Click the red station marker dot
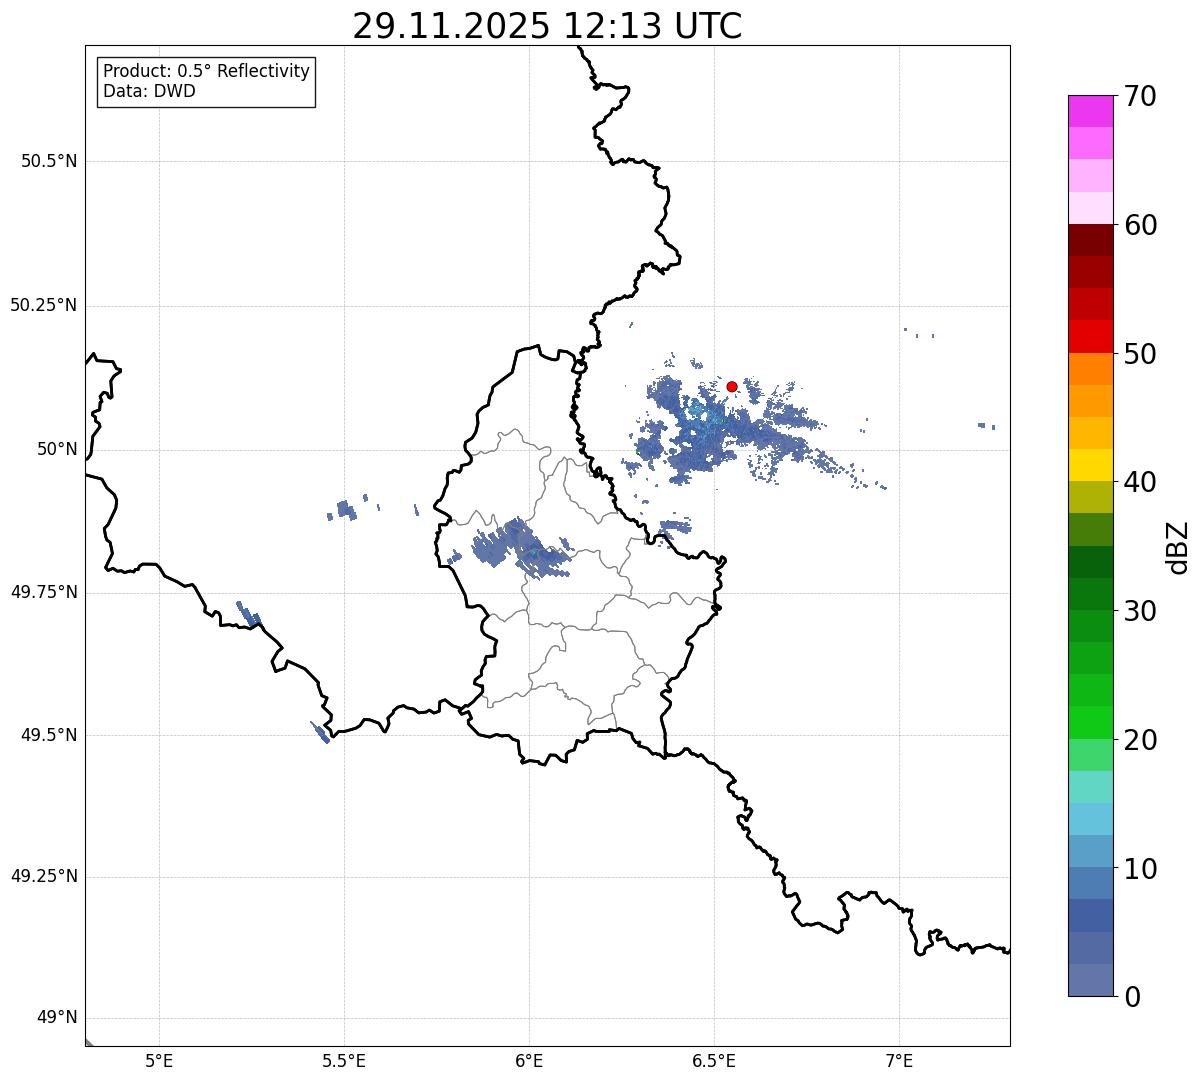 pyautogui.click(x=732, y=386)
